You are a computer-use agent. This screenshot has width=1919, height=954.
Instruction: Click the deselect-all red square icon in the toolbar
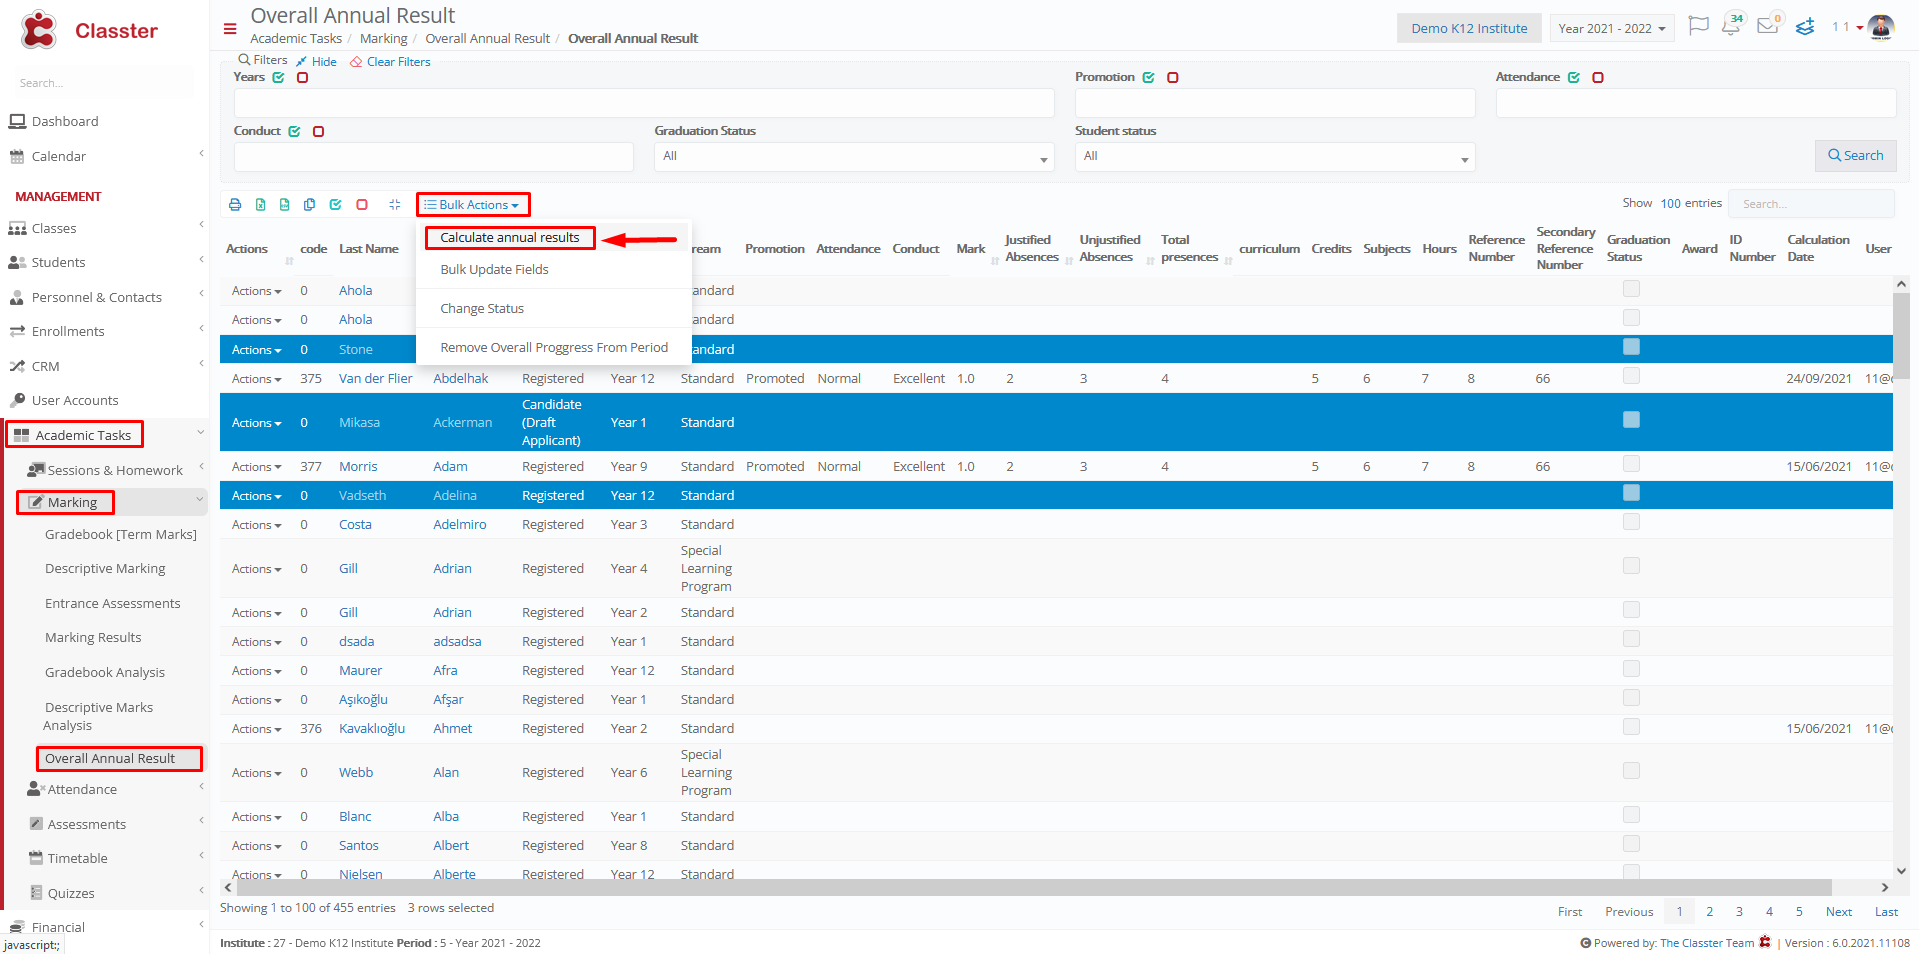point(362,205)
